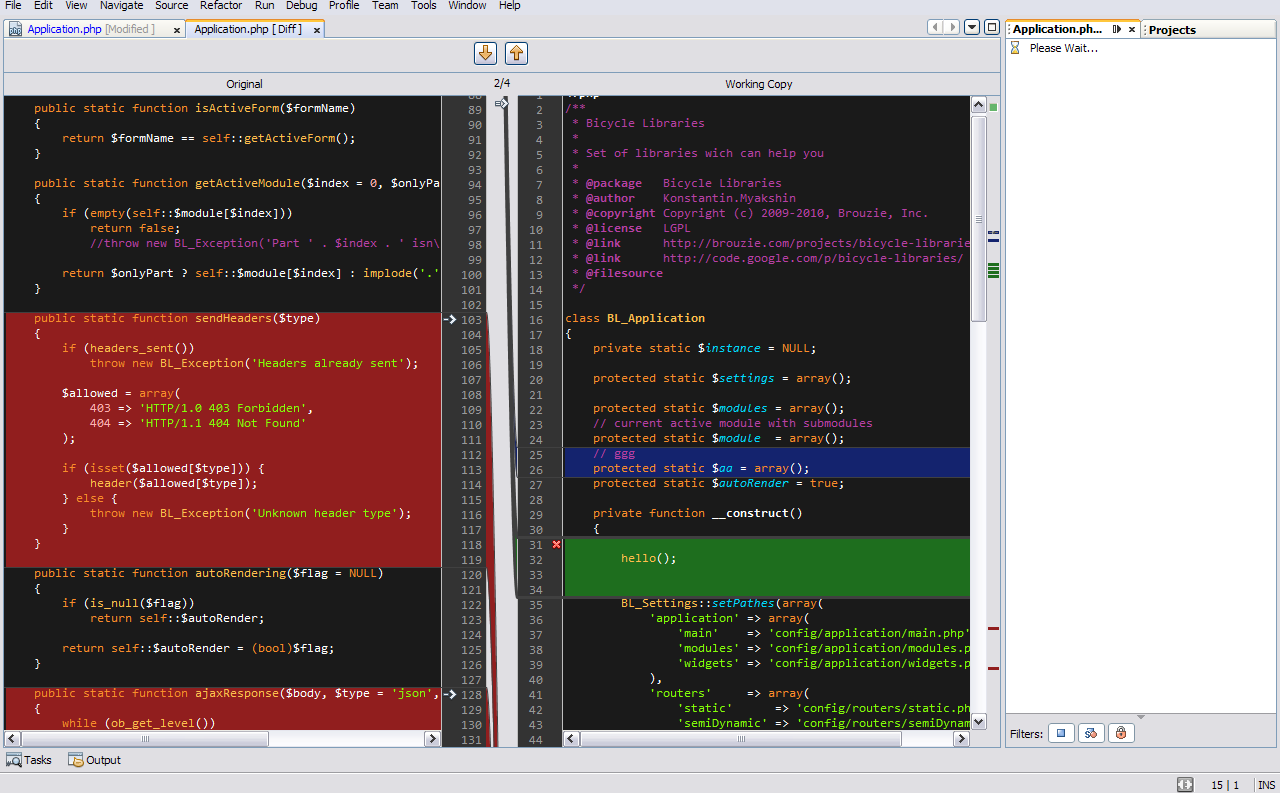Click the status bar editor-mode icon

(x=1185, y=785)
